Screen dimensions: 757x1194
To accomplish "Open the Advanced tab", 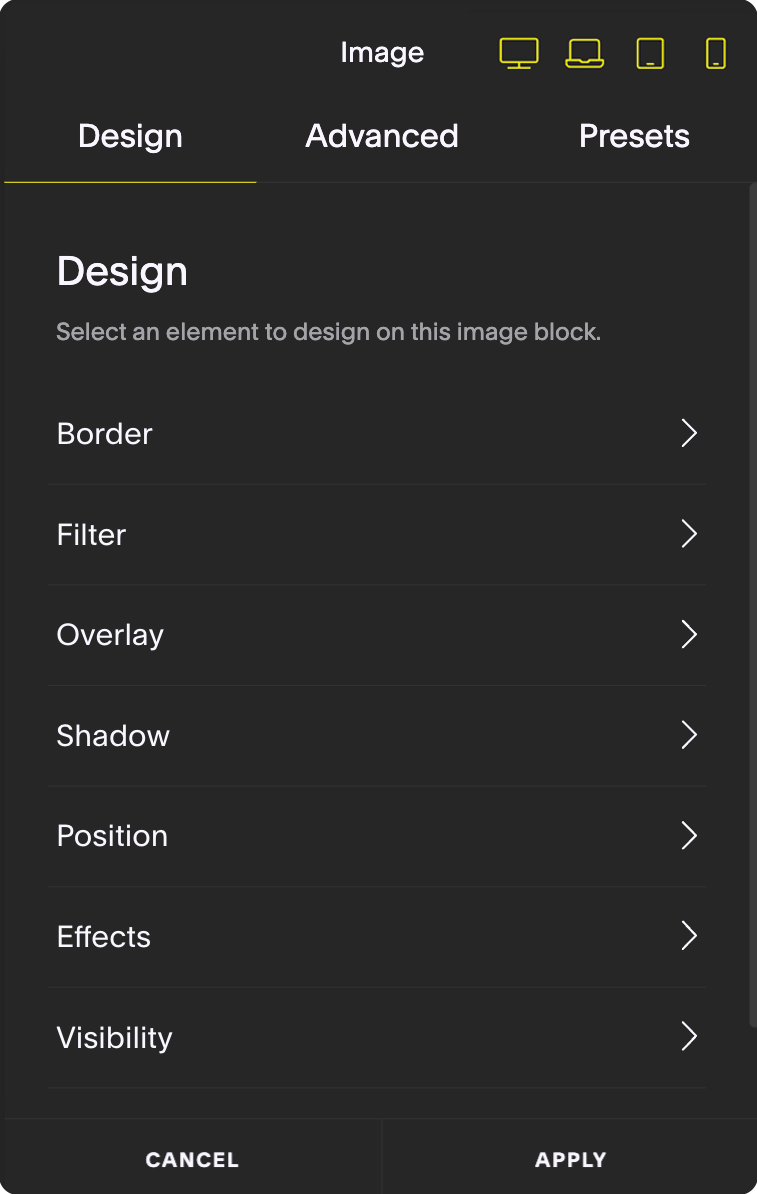I will point(382,136).
